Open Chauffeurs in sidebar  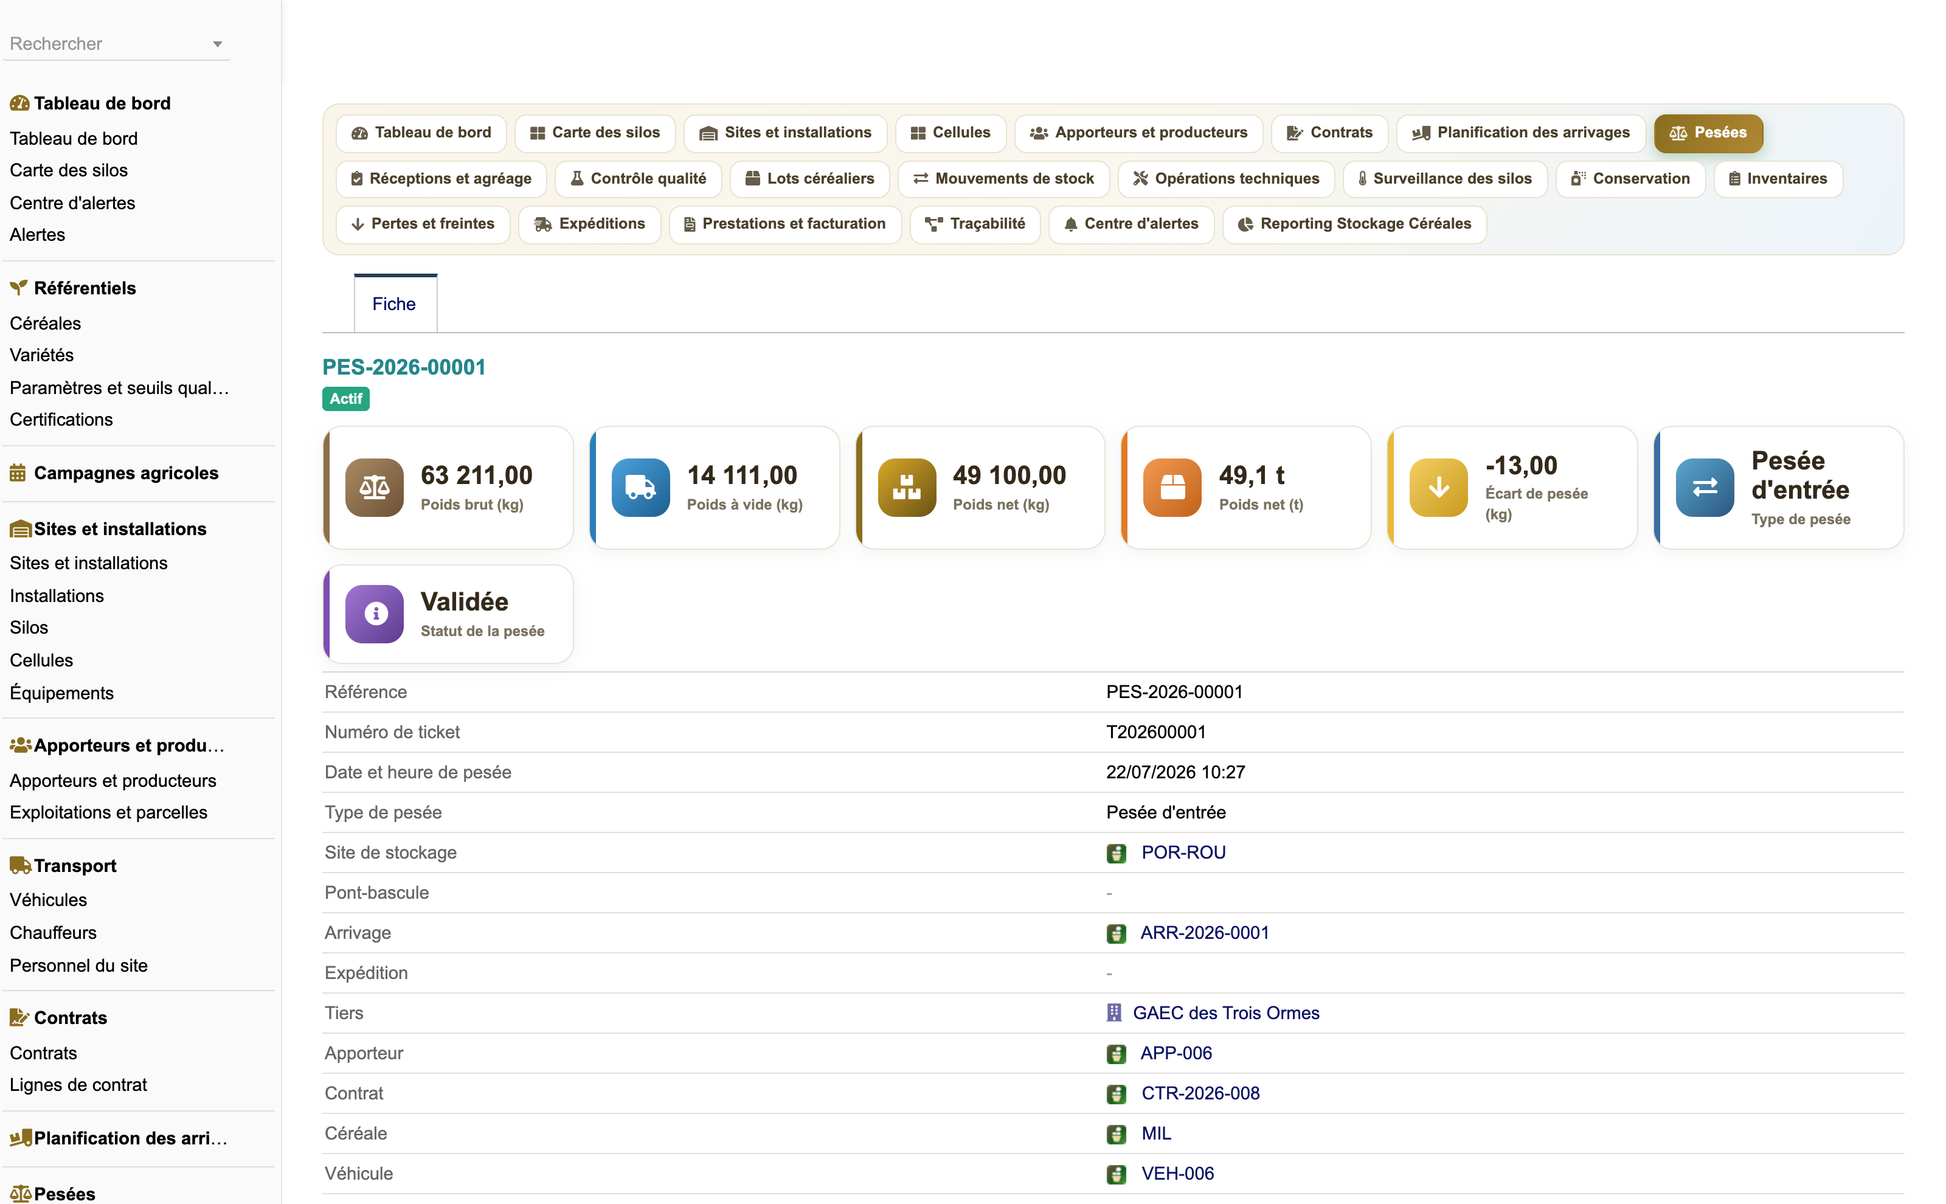pos(53,933)
